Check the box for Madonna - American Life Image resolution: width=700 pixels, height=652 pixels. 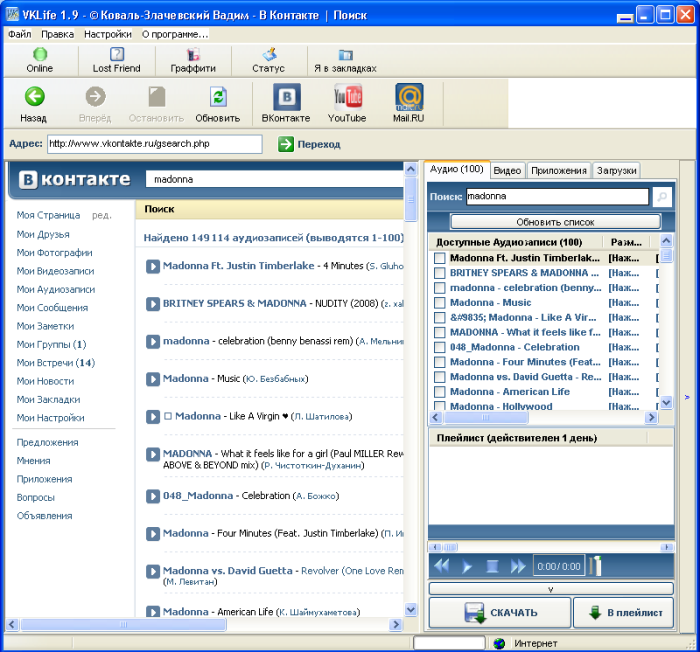point(439,392)
